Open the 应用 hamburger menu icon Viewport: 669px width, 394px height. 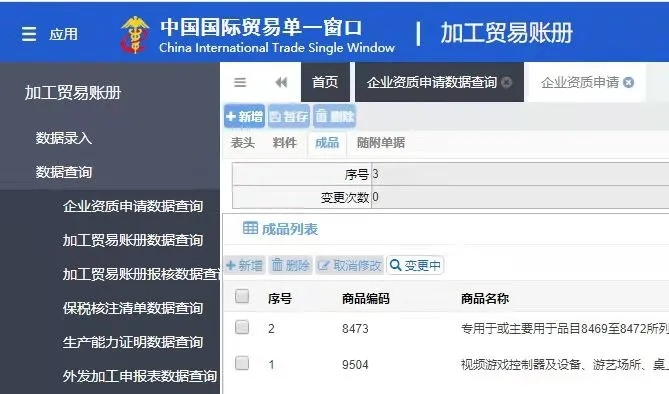pyautogui.click(x=29, y=34)
